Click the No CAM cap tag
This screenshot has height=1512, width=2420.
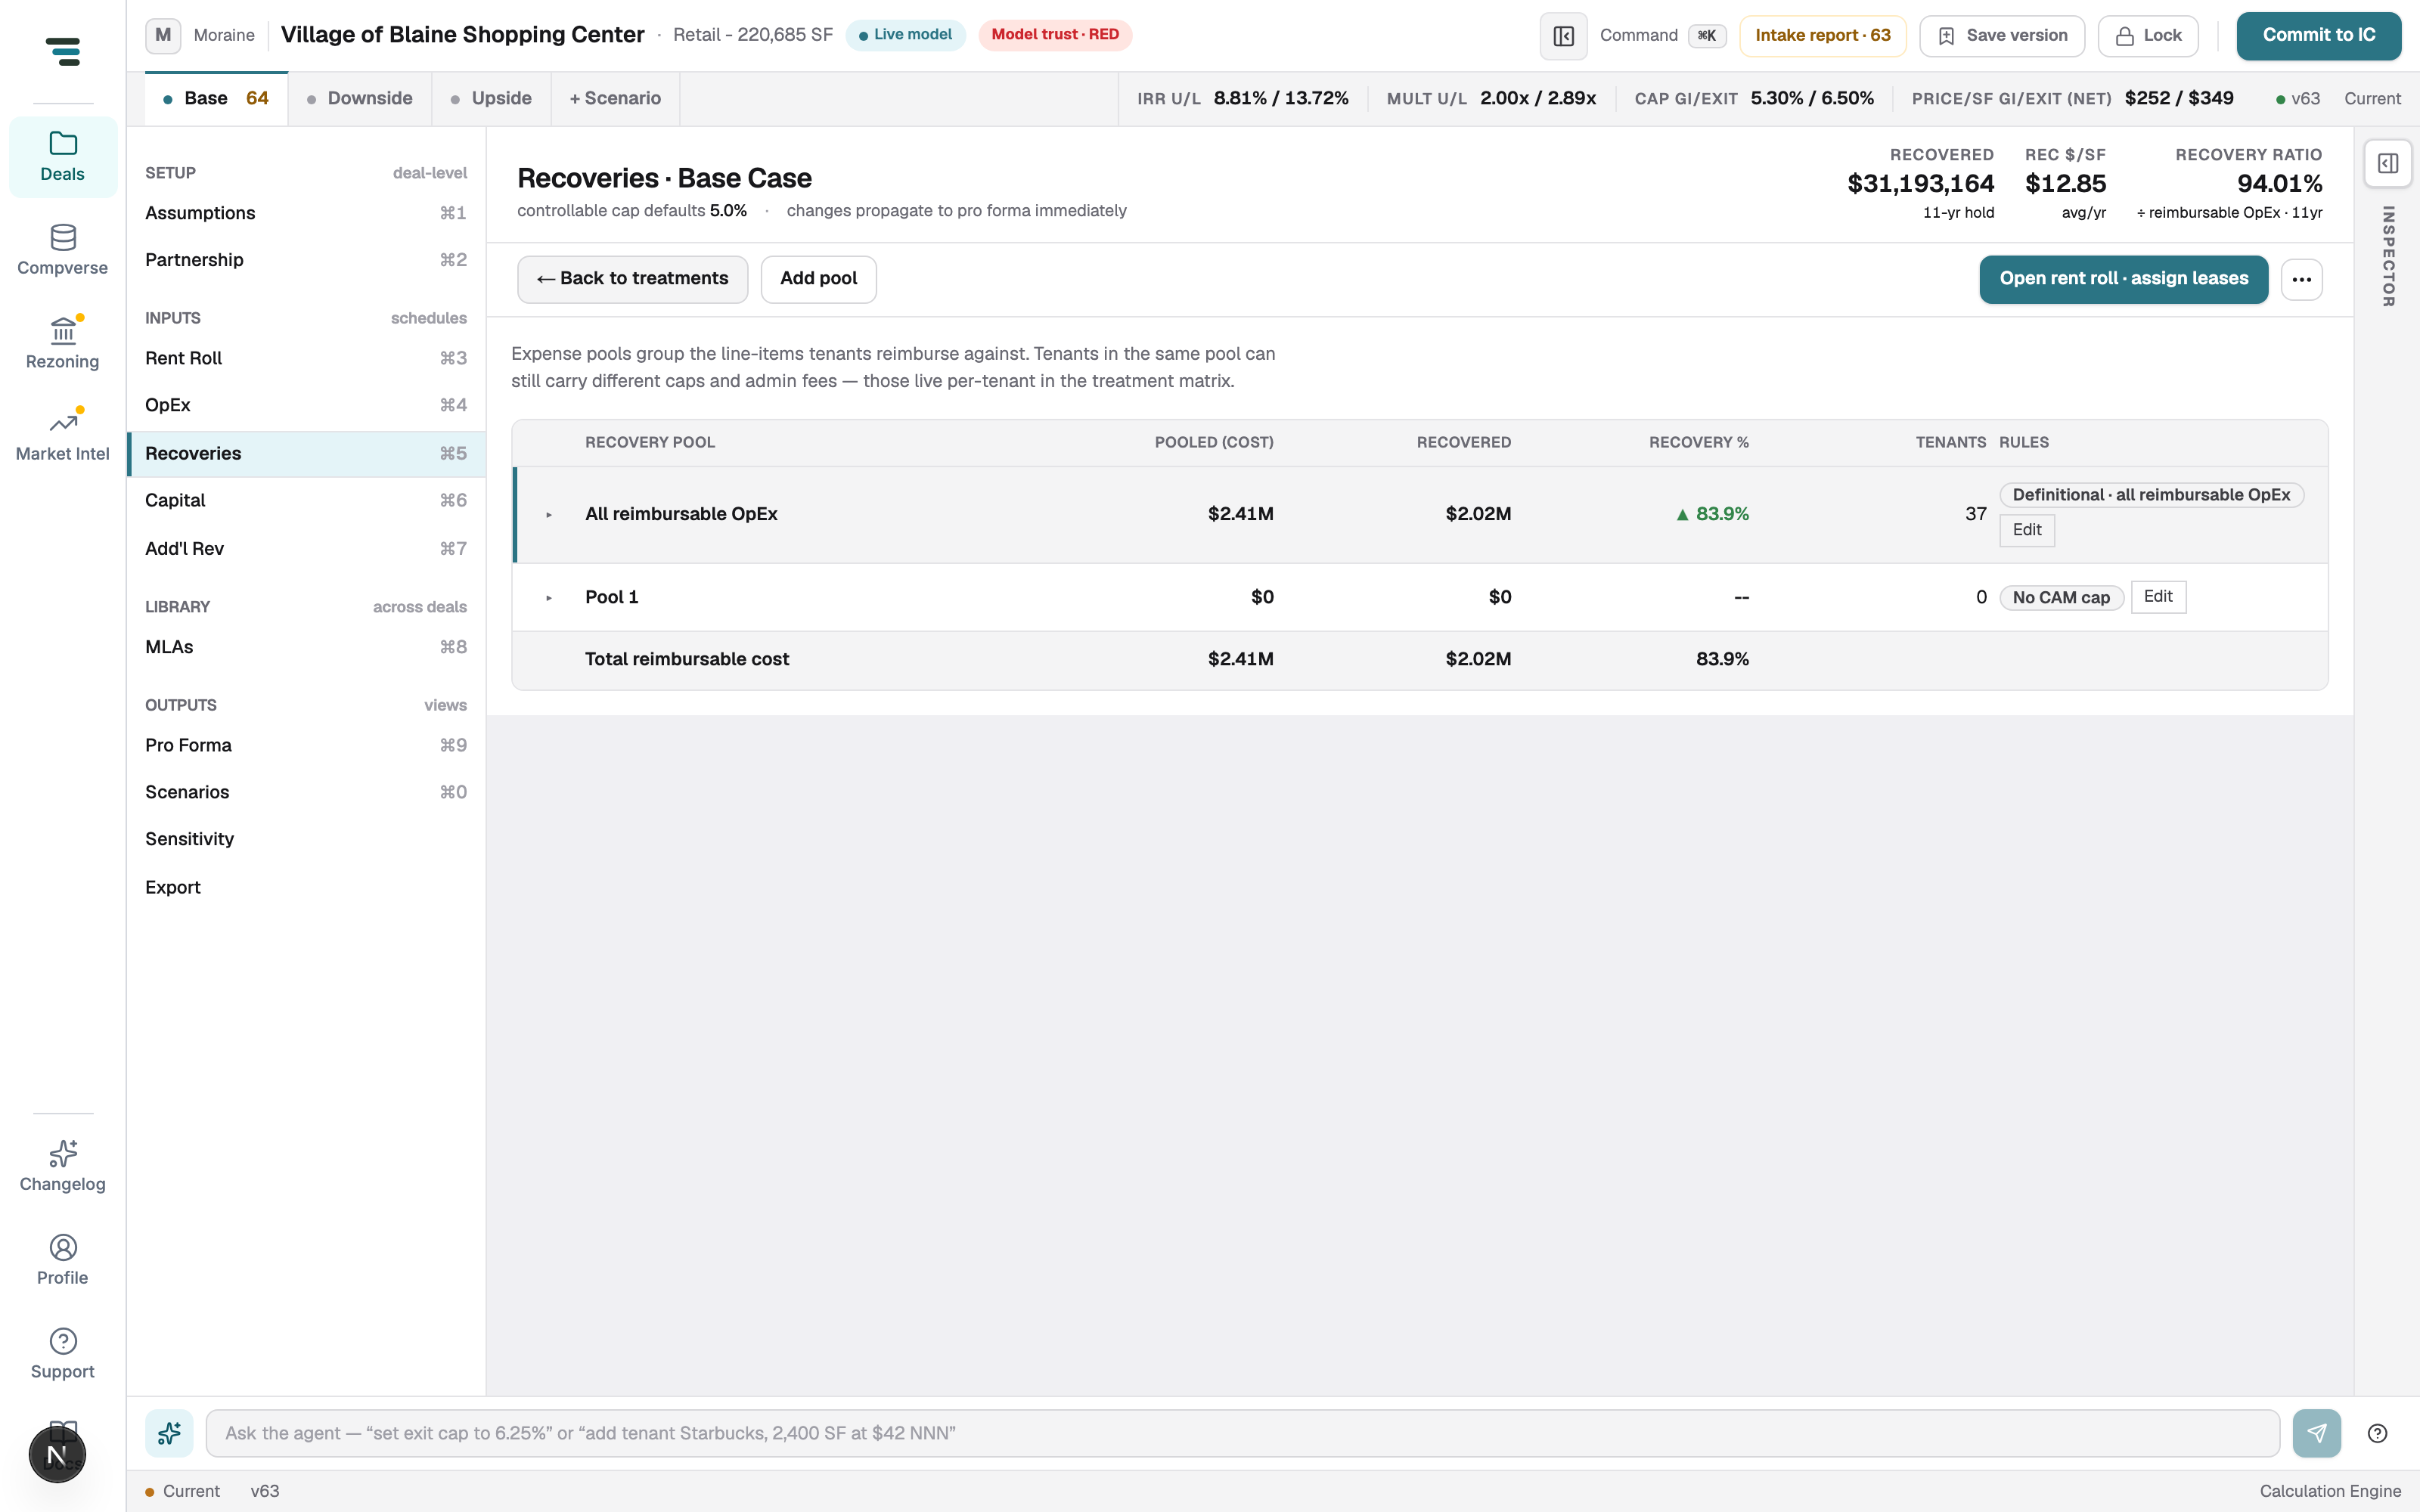[2061, 598]
